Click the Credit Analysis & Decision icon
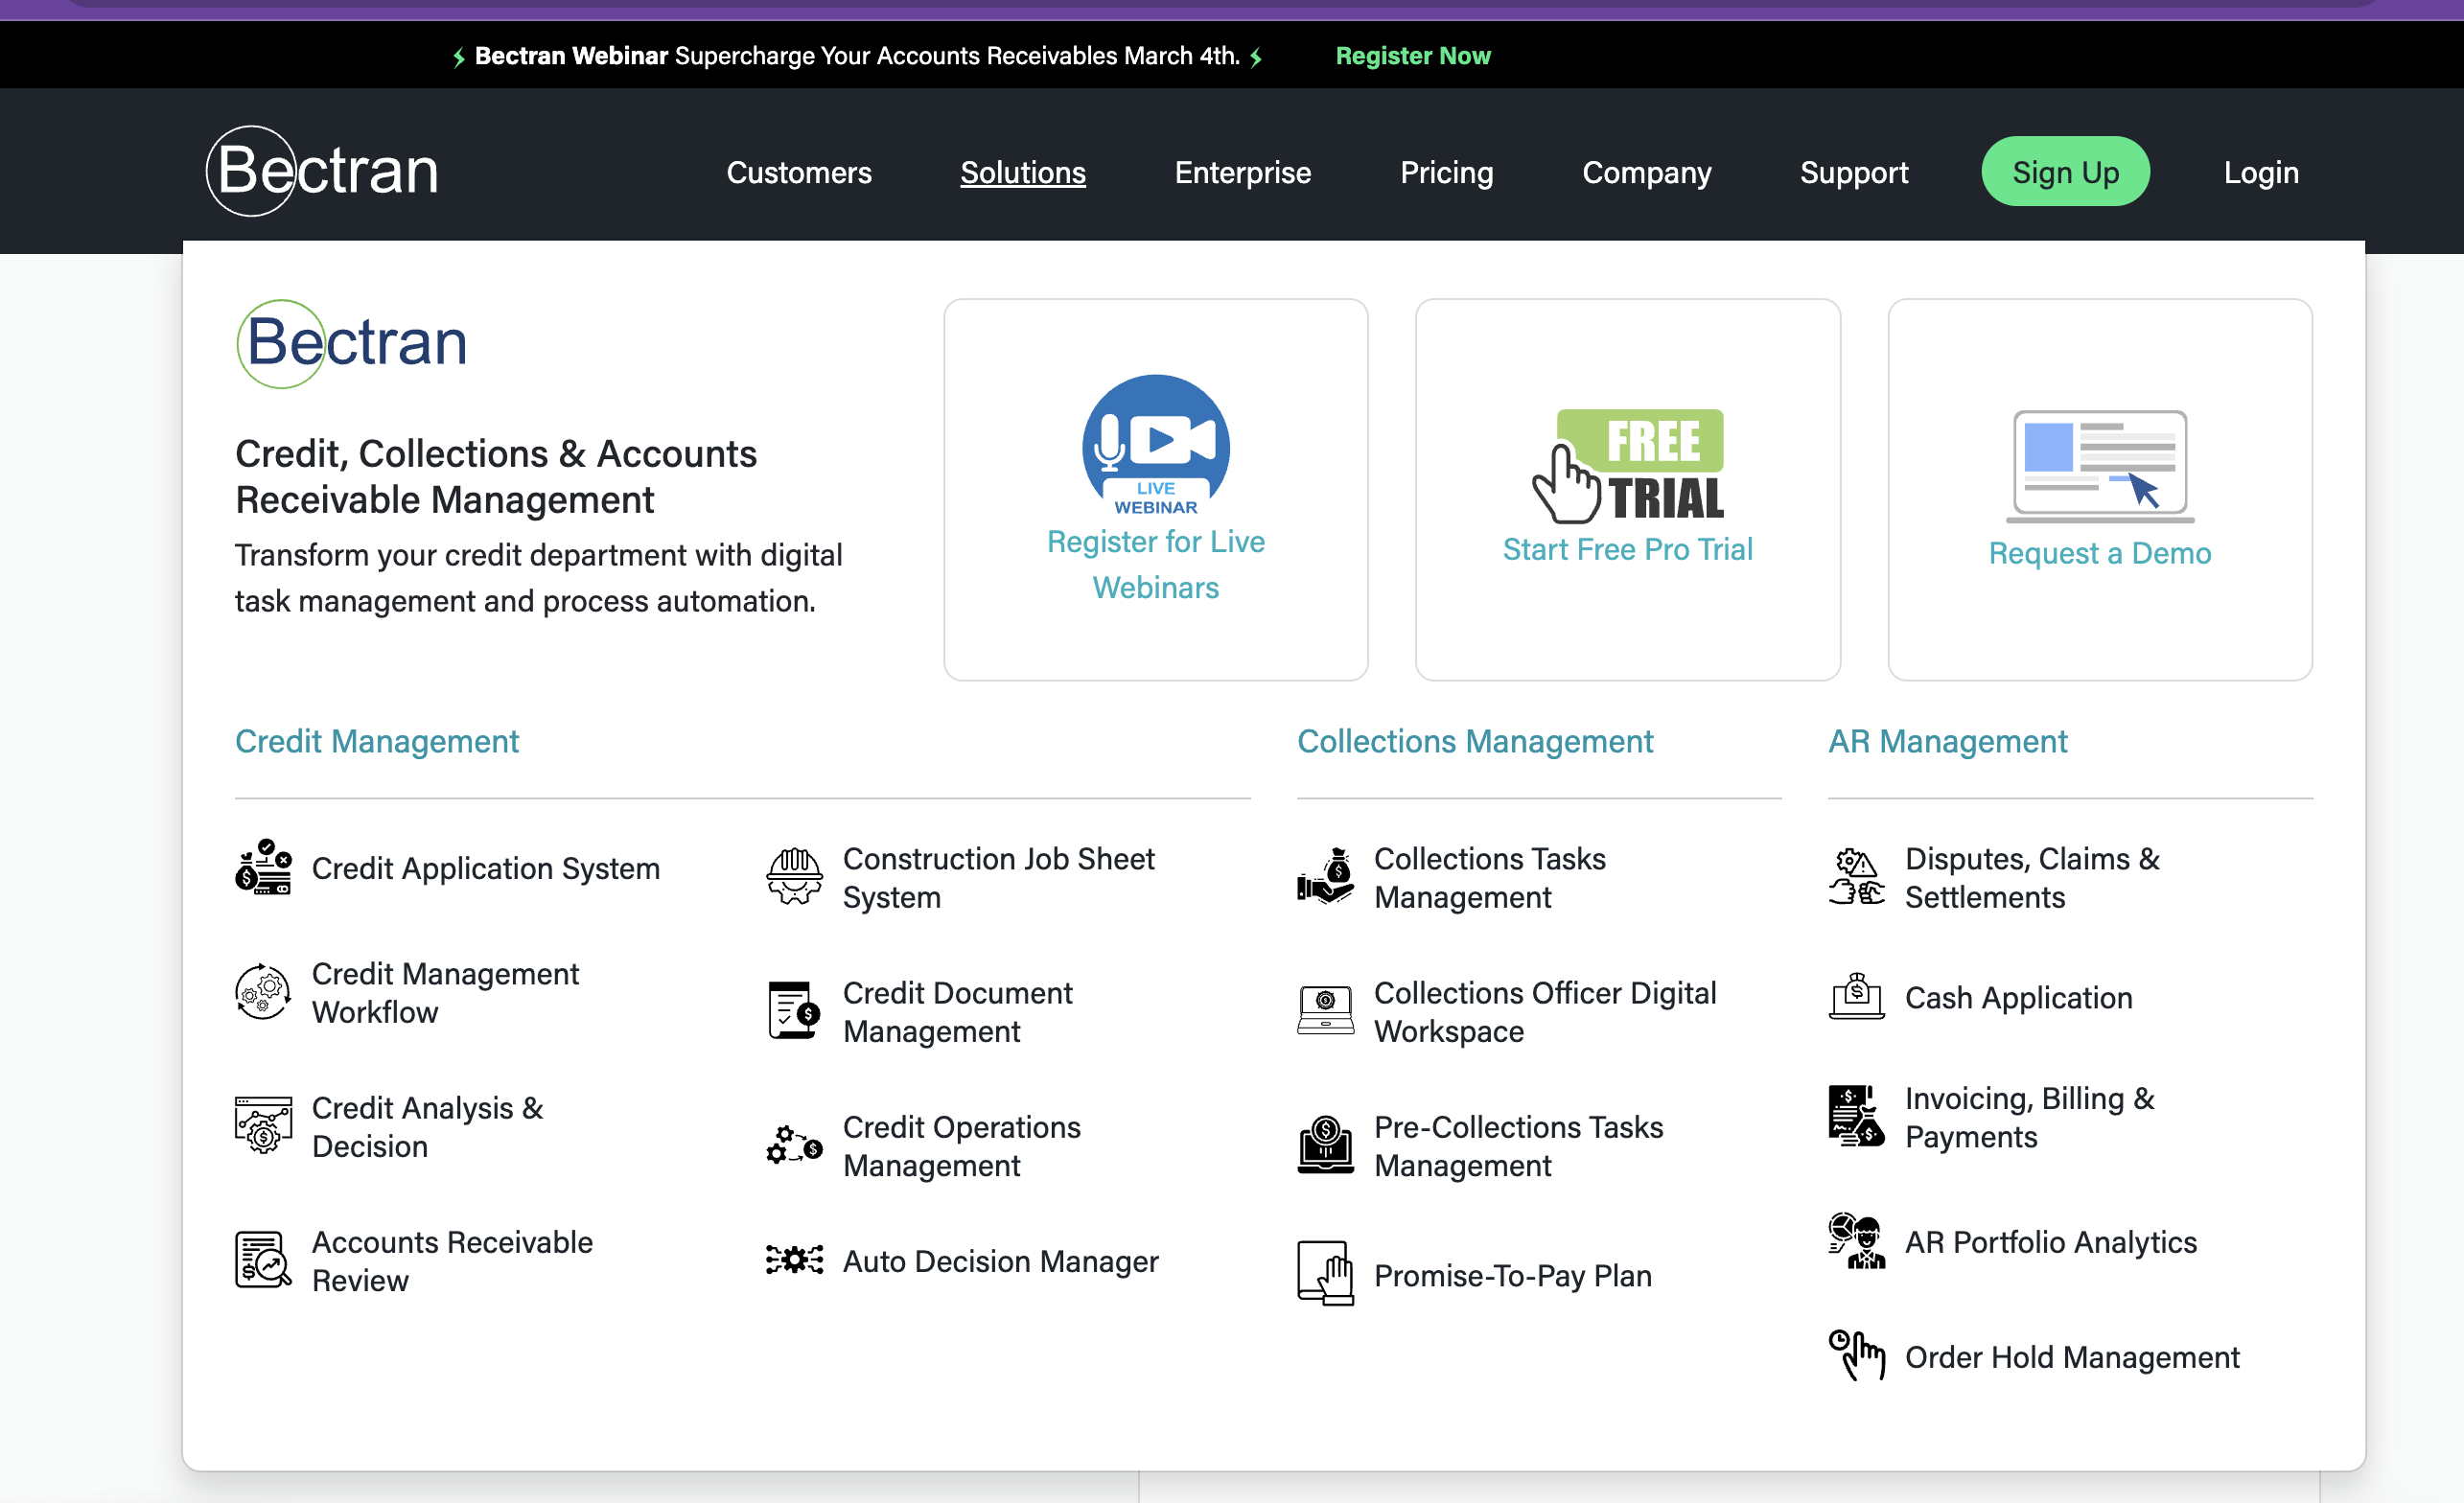This screenshot has width=2464, height=1503. (263, 1126)
